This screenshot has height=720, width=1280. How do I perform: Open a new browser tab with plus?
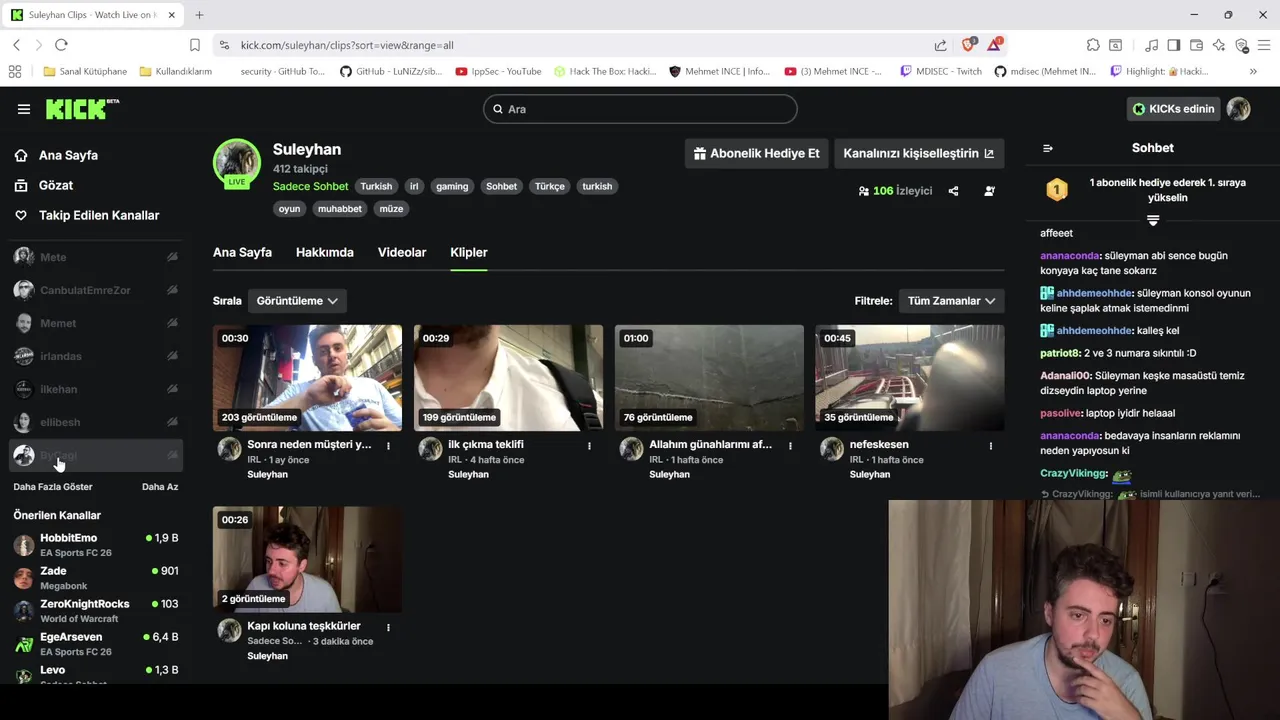[199, 15]
